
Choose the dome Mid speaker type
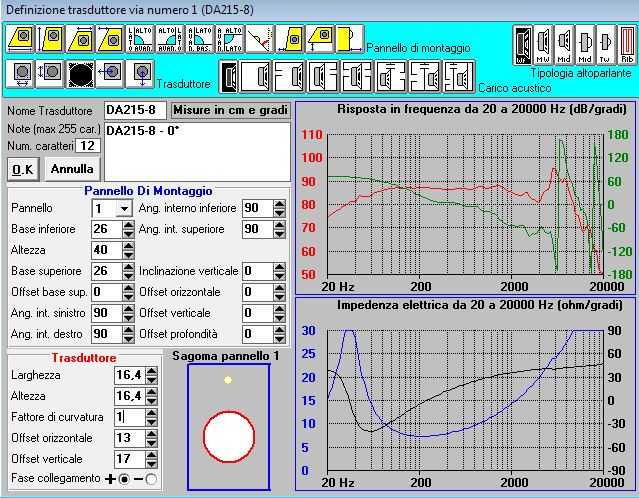click(585, 45)
